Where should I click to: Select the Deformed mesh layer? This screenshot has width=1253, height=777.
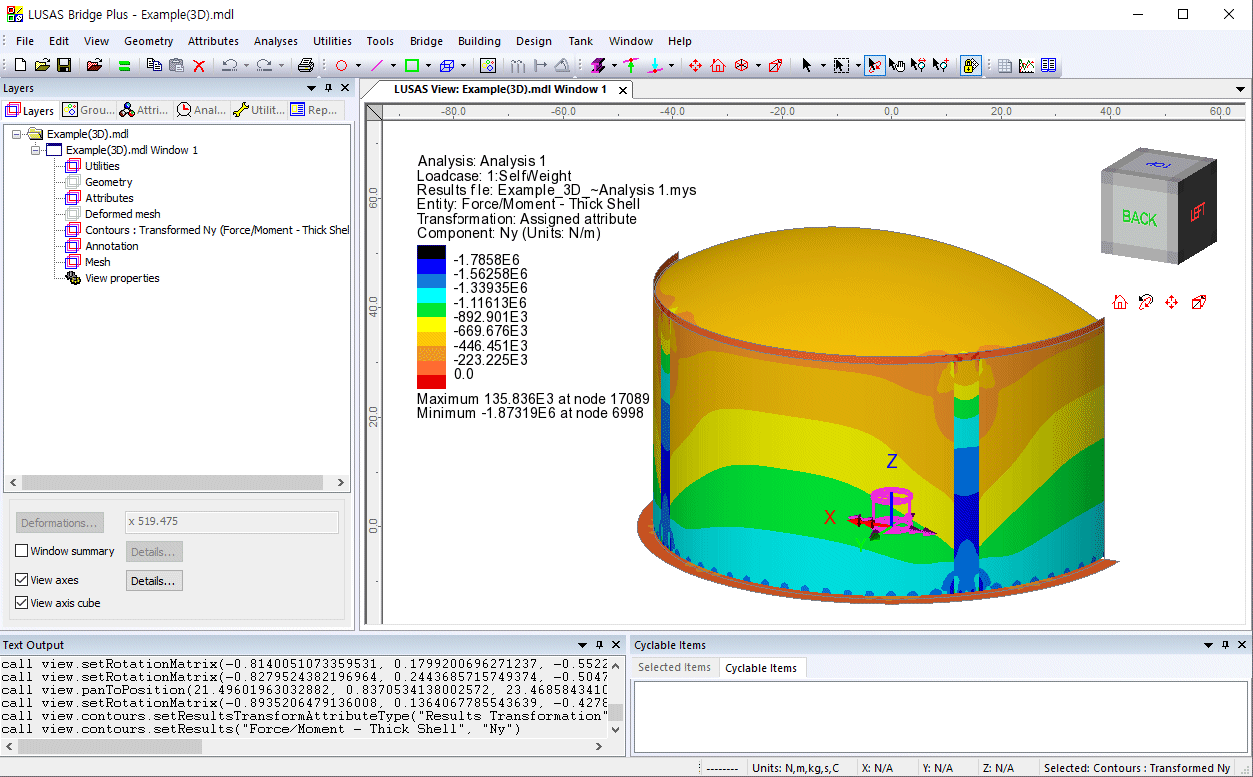click(x=122, y=214)
